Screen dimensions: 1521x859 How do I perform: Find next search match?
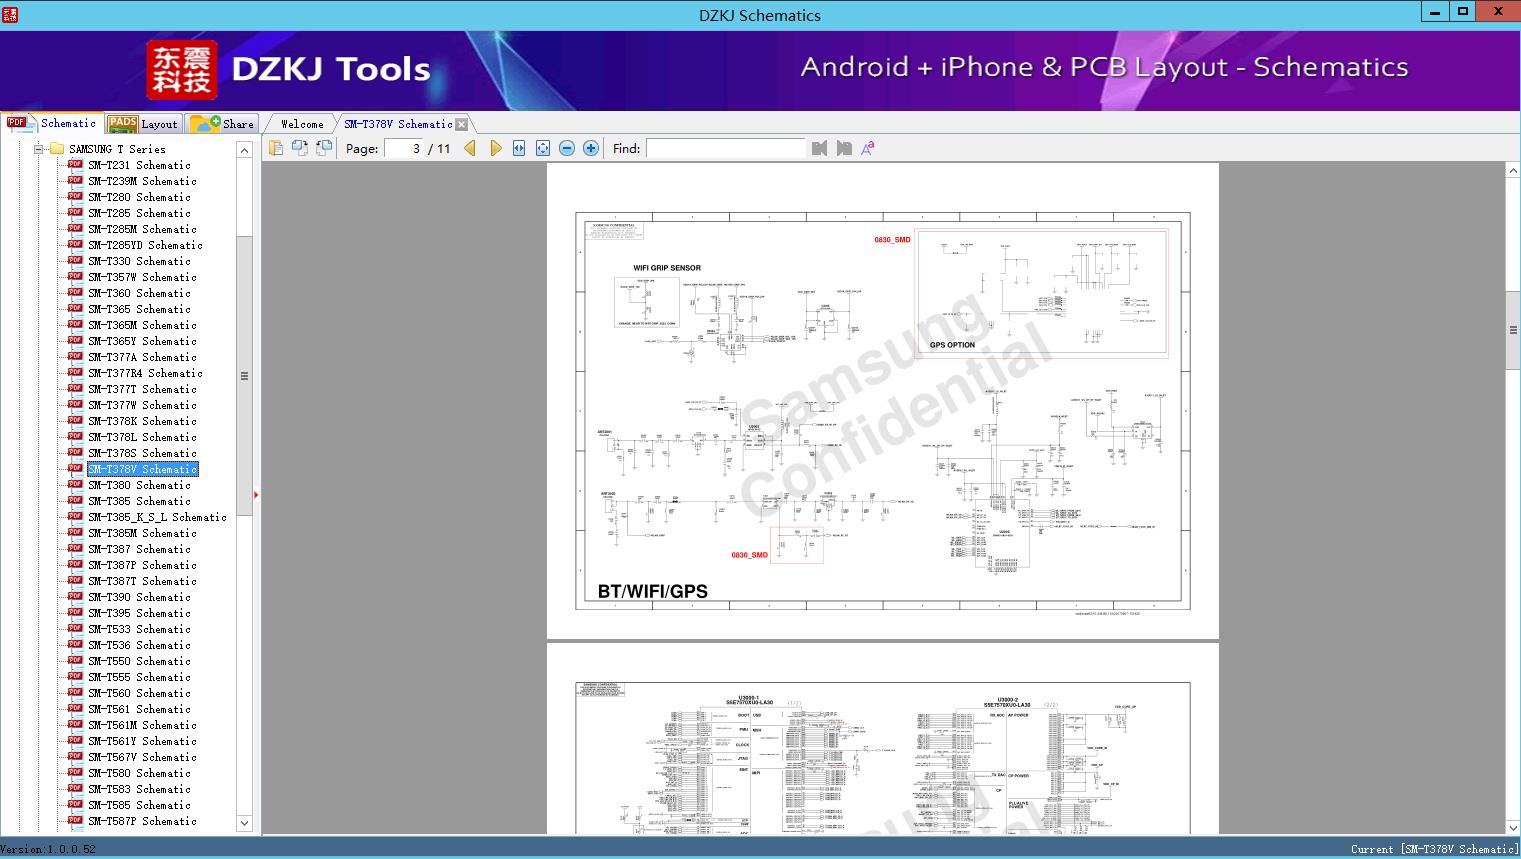(x=844, y=148)
